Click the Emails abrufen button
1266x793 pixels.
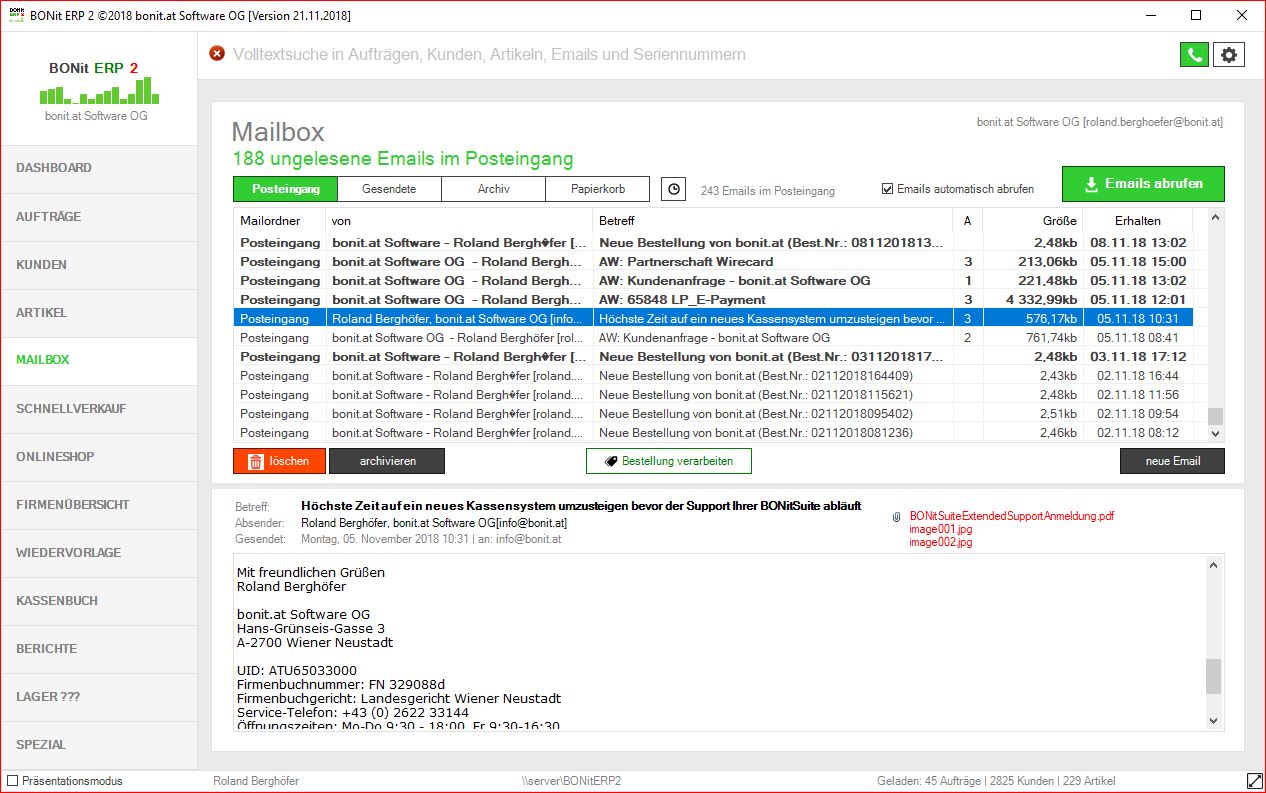click(x=1143, y=184)
